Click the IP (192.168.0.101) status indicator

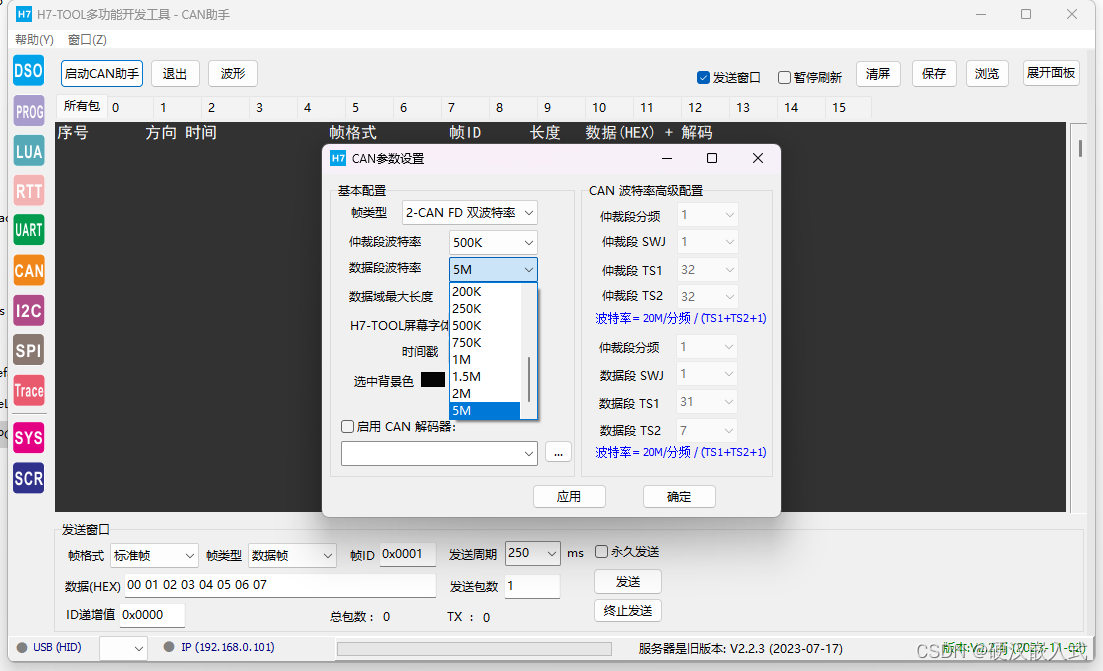219,647
